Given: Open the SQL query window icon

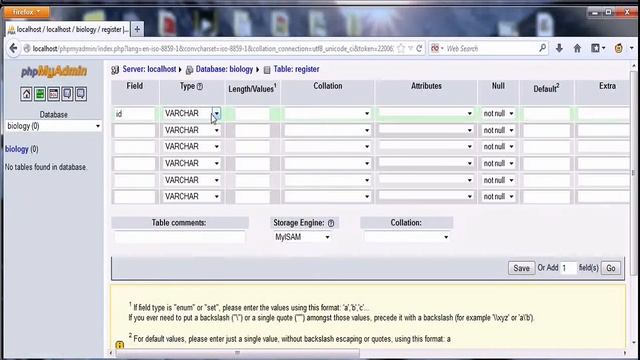Looking at the screenshot, I should [x=53, y=94].
